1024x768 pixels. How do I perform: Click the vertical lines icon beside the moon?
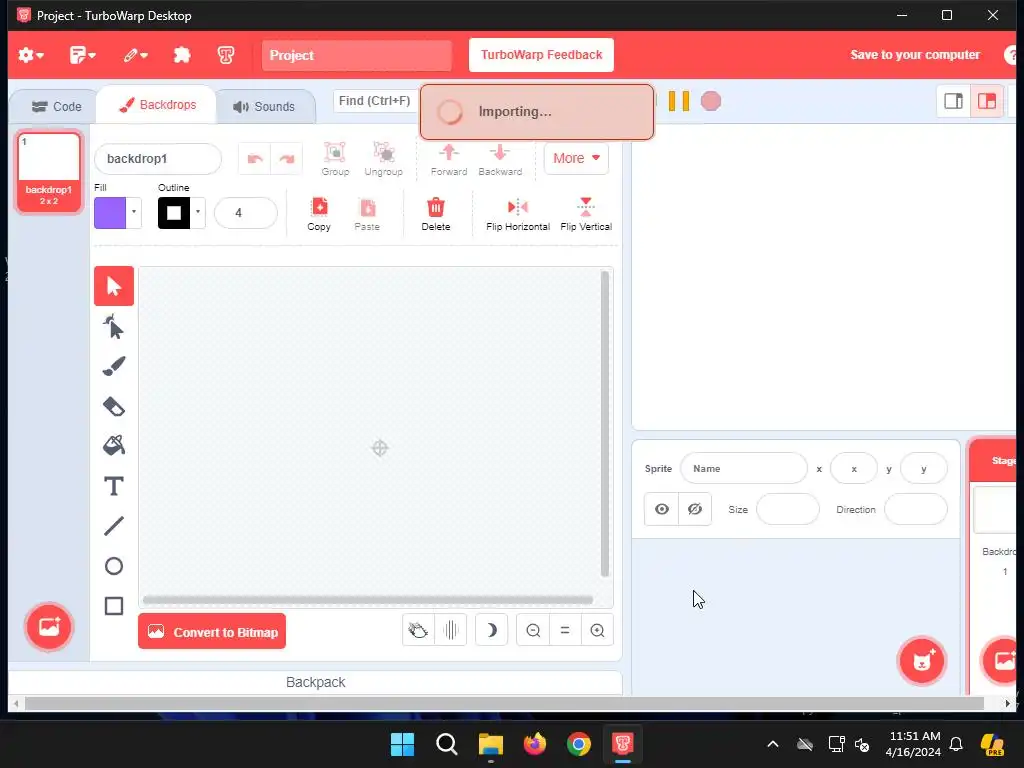pos(451,630)
